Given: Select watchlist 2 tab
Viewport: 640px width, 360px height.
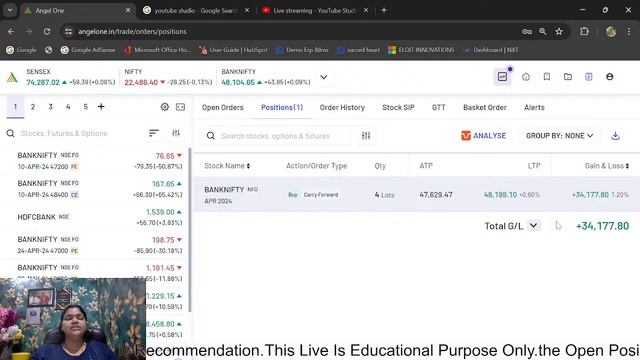Looking at the screenshot, I should point(33,107).
